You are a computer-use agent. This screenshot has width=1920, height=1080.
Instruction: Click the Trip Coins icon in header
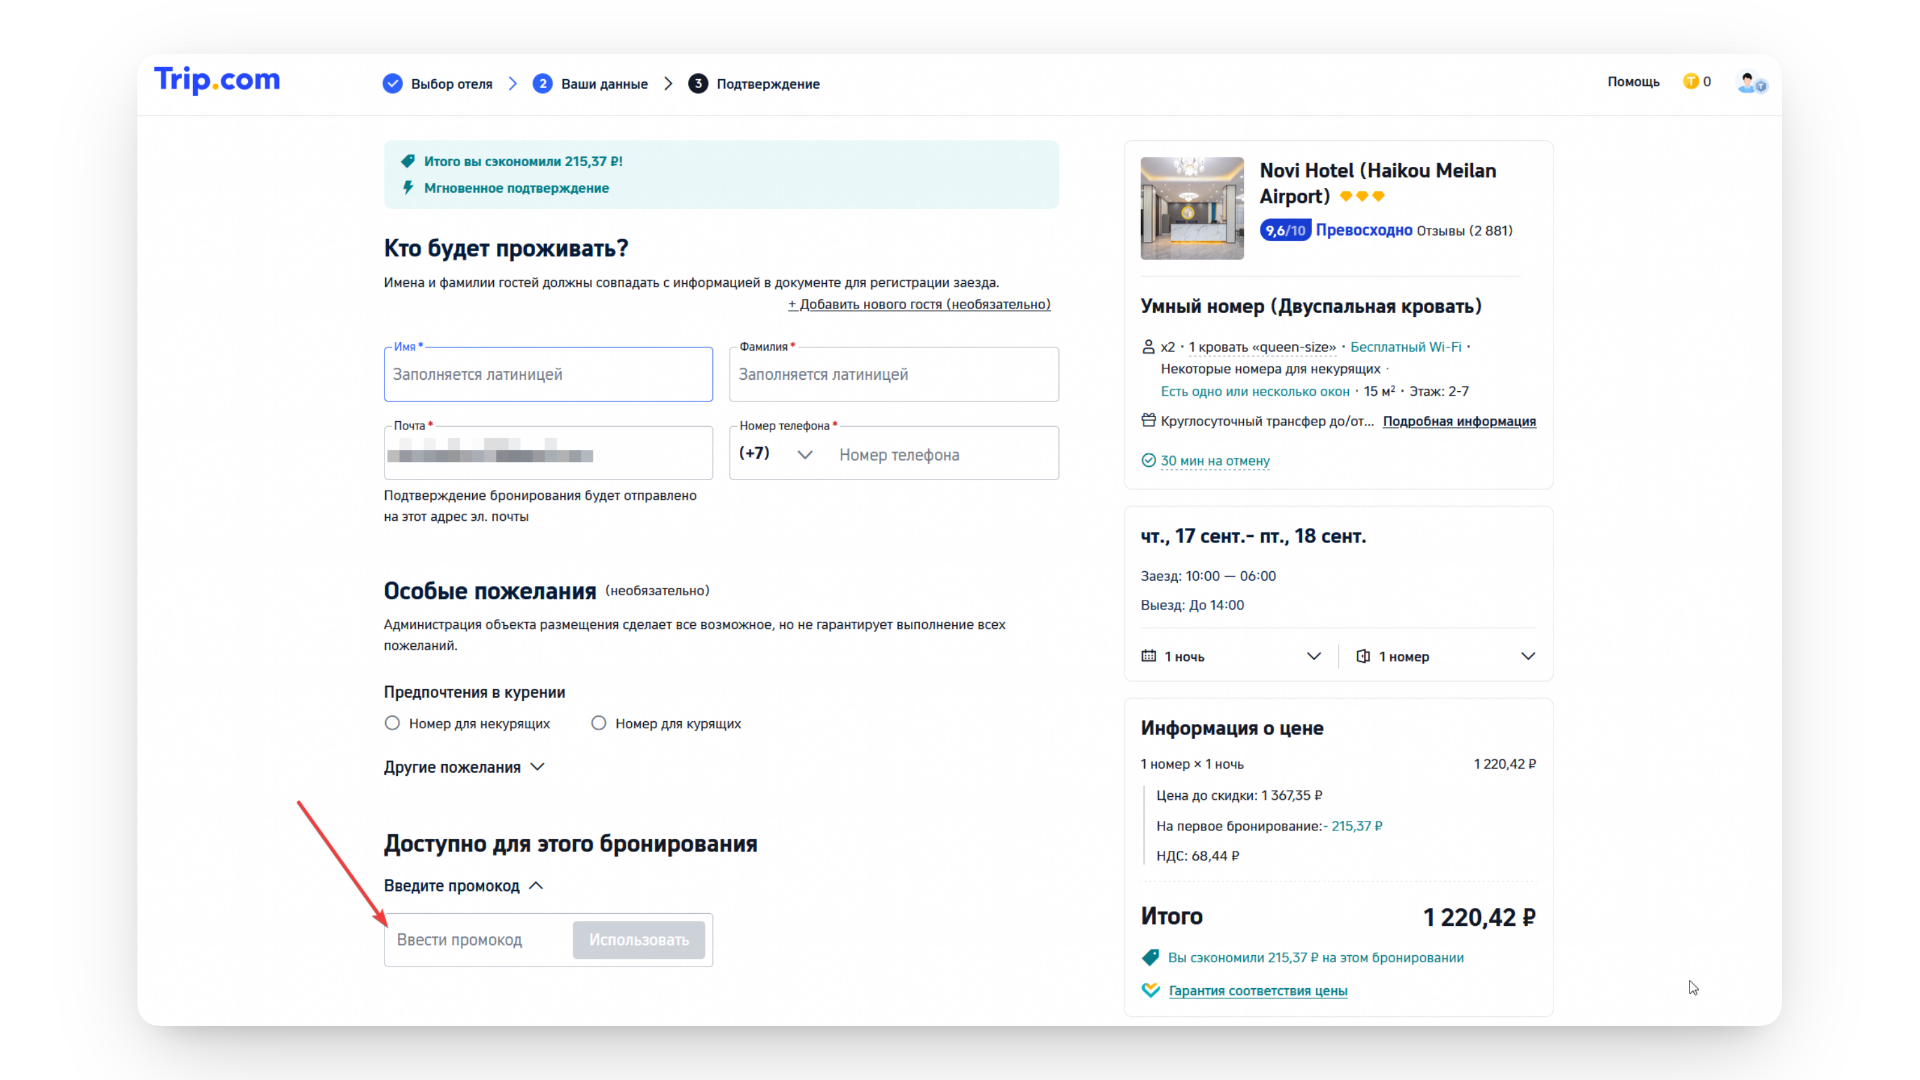point(1691,82)
